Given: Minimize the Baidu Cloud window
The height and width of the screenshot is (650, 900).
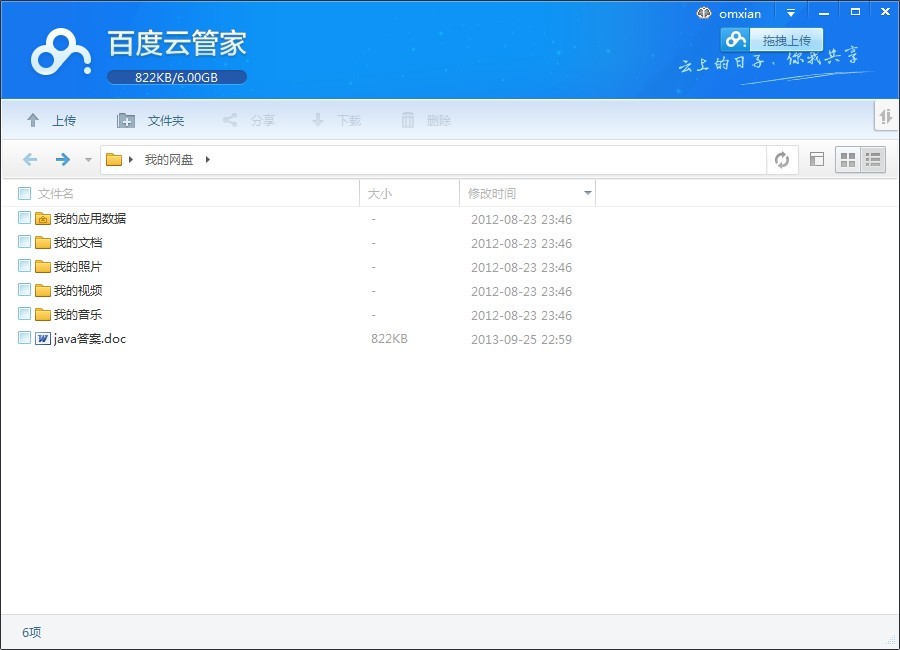Looking at the screenshot, I should coord(824,13).
